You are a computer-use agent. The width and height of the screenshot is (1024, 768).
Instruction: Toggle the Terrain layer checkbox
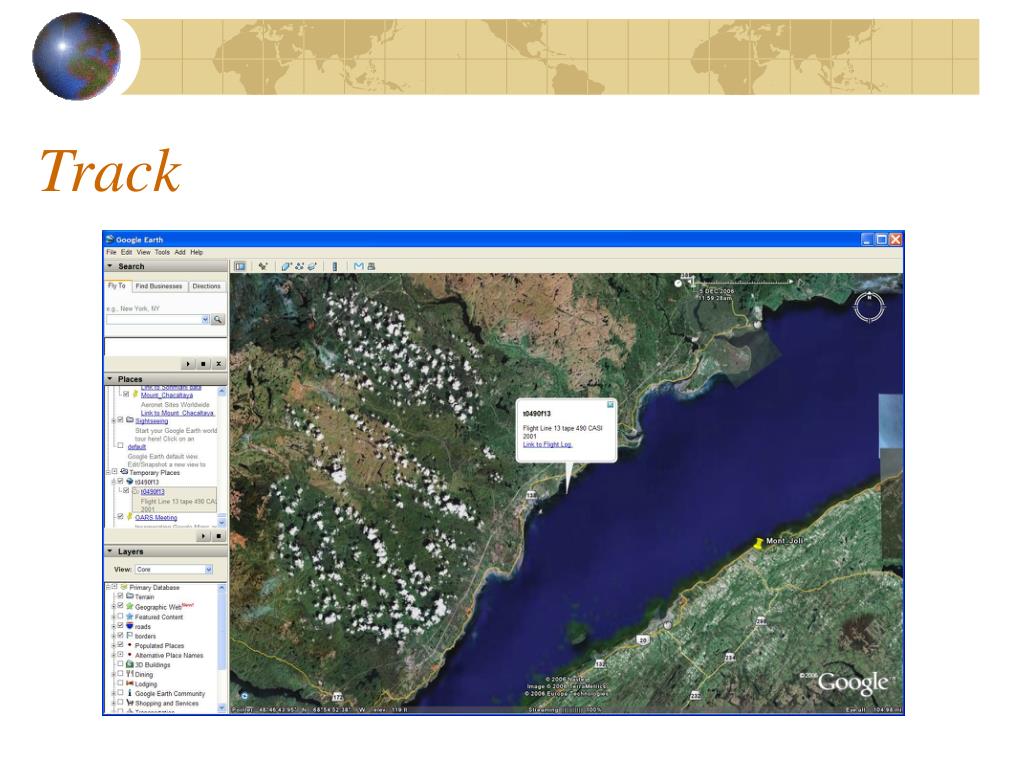pos(120,596)
